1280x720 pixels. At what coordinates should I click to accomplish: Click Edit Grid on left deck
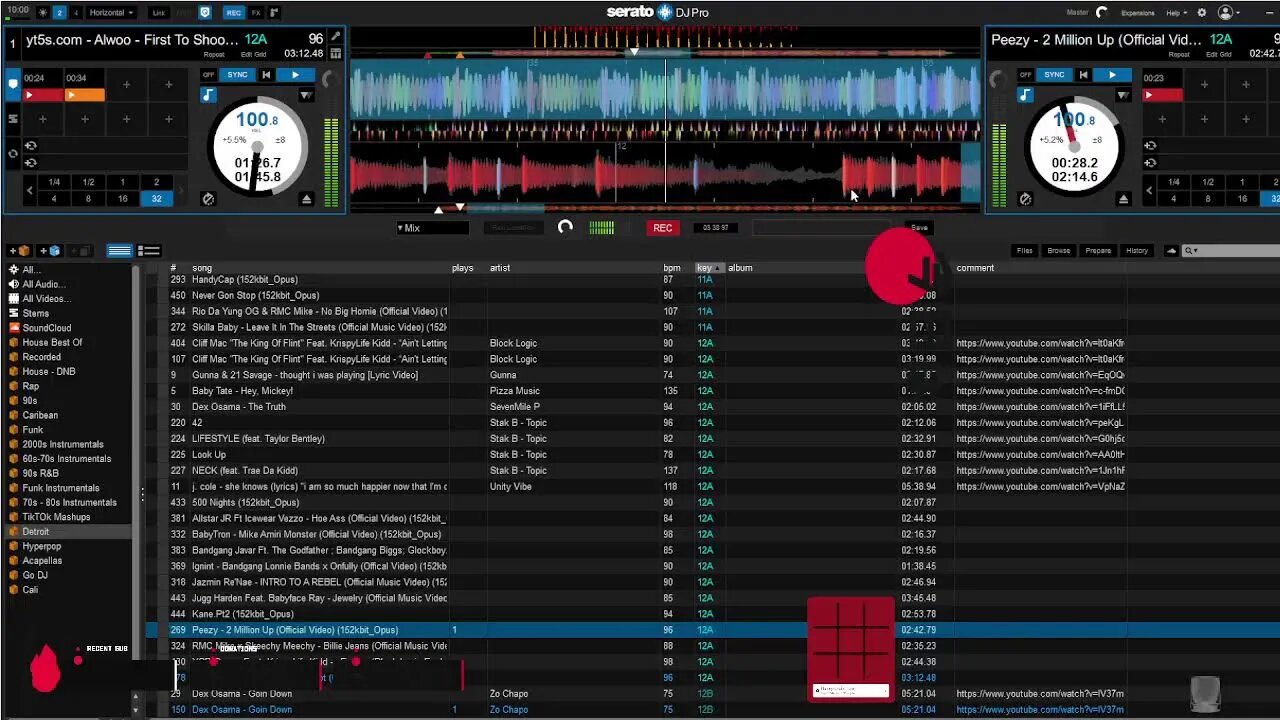253,54
